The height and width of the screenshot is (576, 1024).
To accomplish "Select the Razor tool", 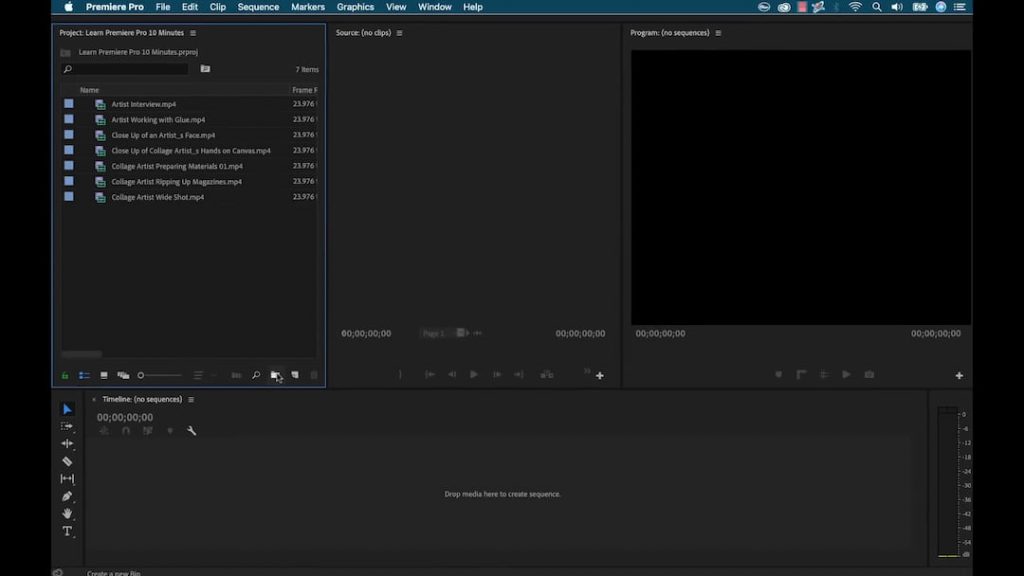I will (67, 461).
